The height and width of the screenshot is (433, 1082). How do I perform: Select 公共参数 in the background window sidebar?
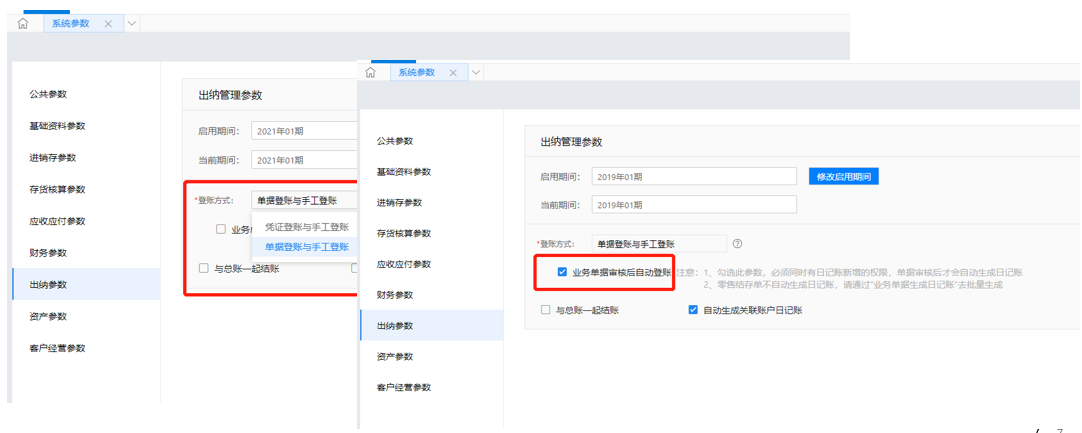point(48,94)
